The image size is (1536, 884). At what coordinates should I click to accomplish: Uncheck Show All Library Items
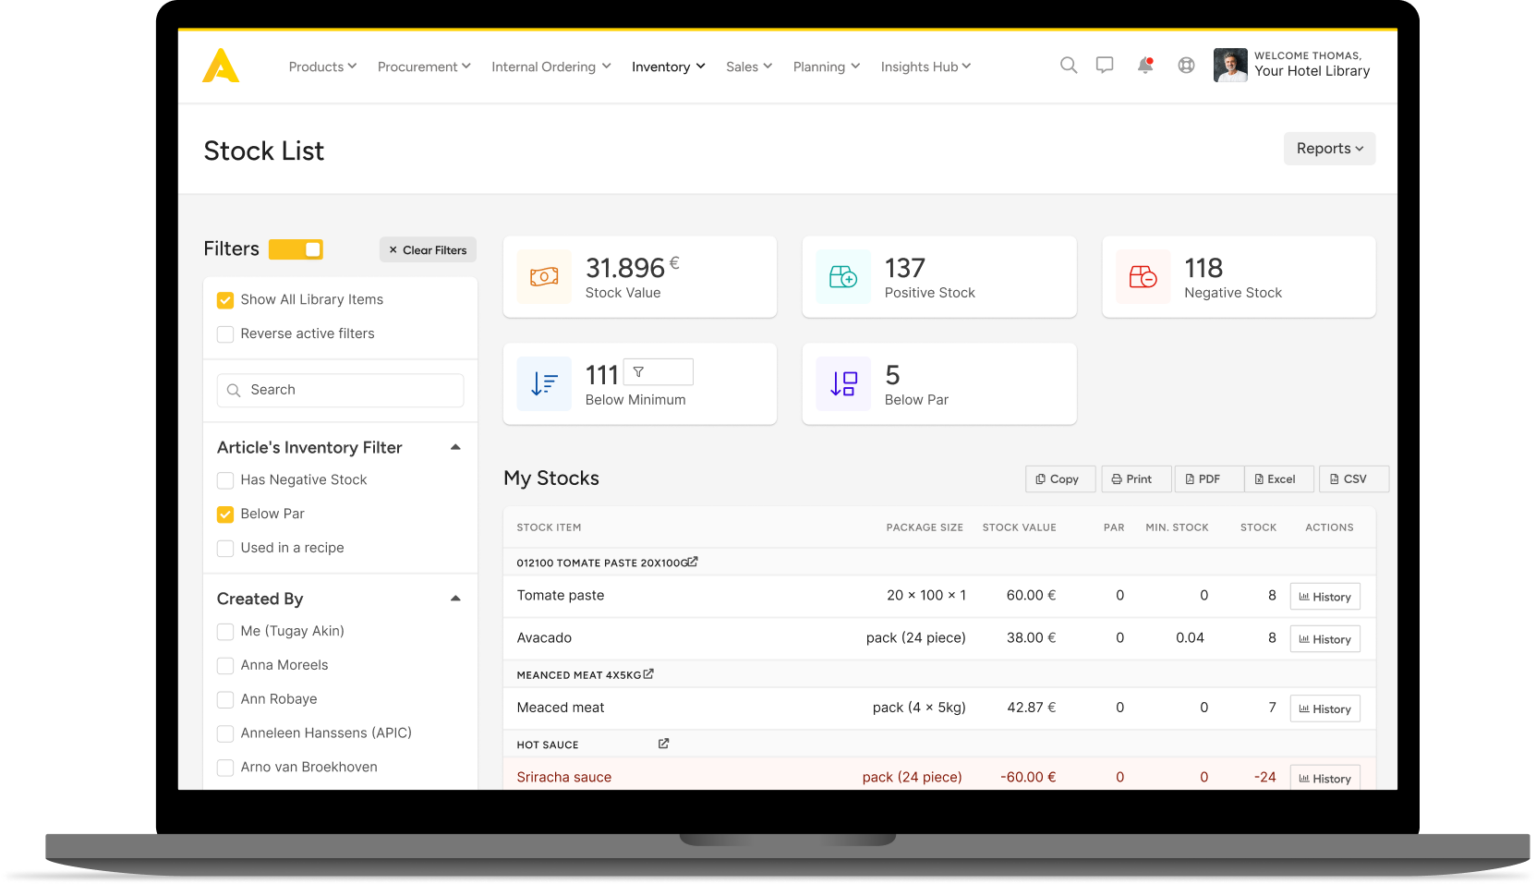tap(225, 300)
